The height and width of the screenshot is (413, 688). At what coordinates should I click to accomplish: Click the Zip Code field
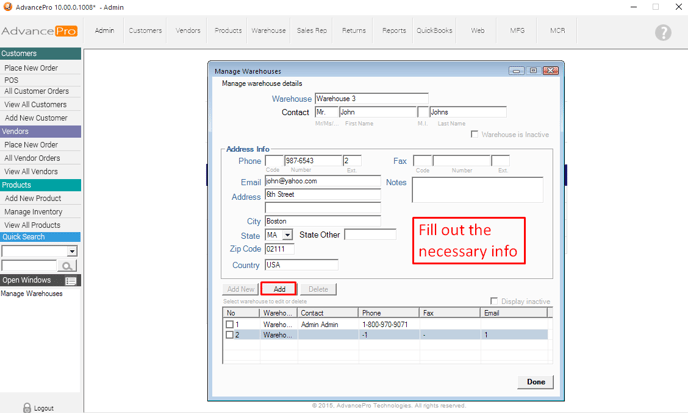[x=281, y=249]
